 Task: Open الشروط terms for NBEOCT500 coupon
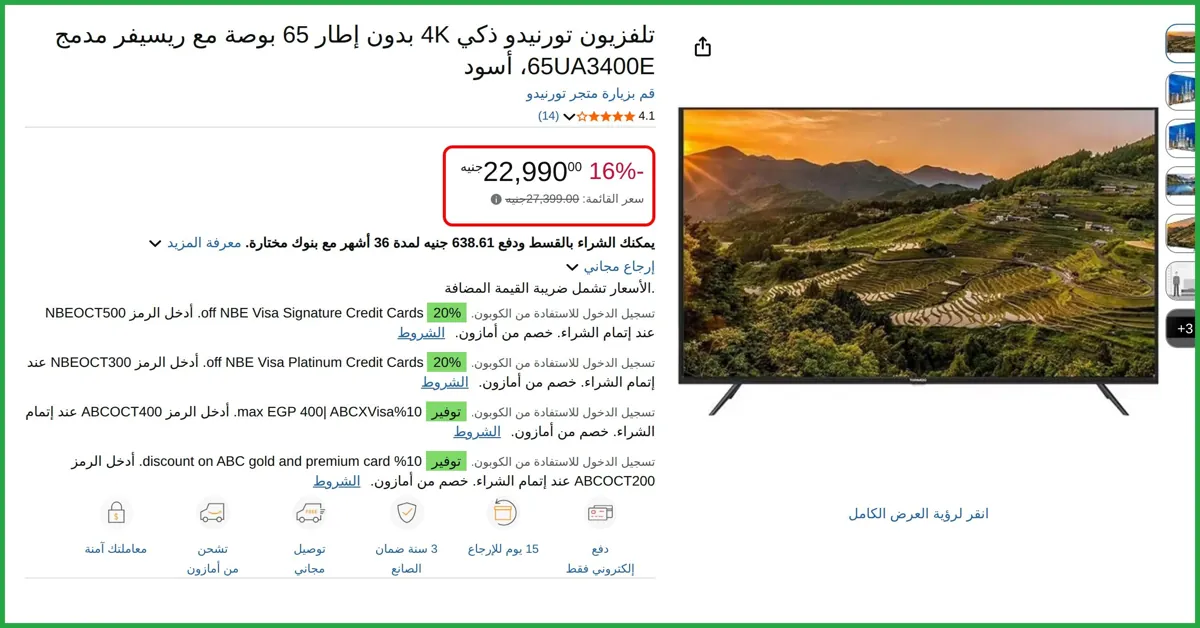(x=421, y=333)
